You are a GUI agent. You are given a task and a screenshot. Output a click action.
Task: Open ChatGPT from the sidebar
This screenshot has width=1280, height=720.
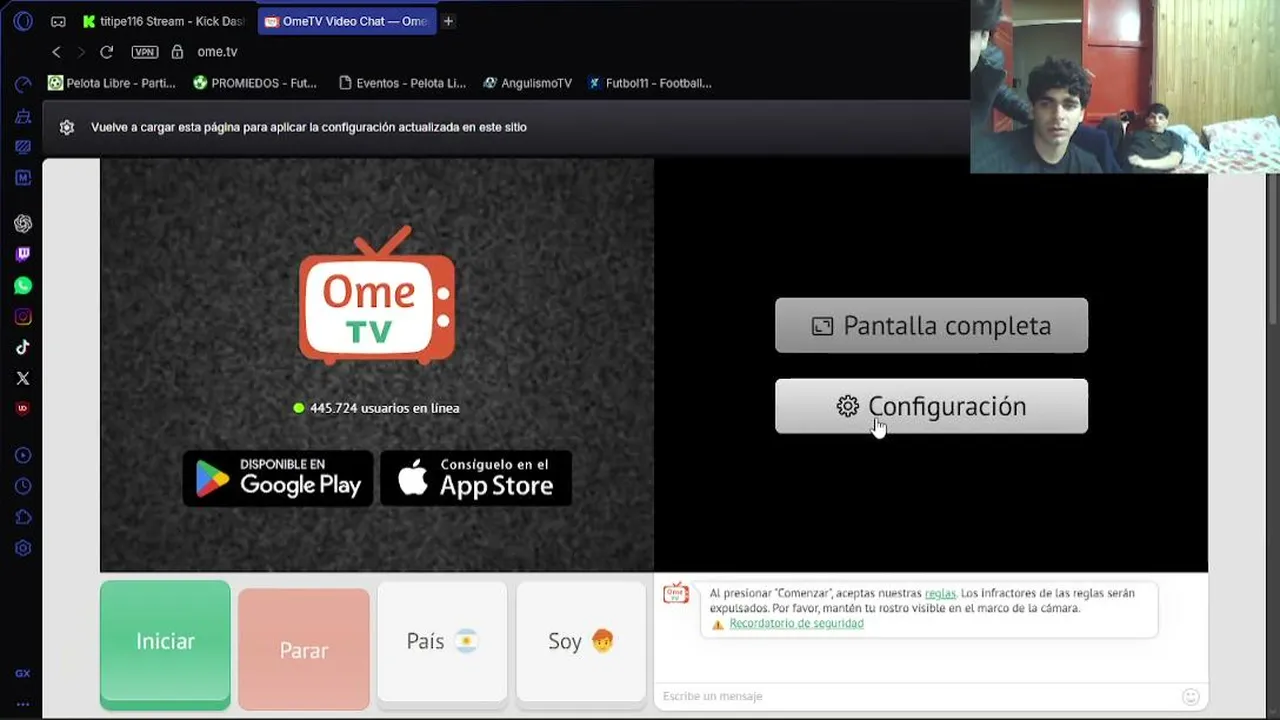[23, 223]
